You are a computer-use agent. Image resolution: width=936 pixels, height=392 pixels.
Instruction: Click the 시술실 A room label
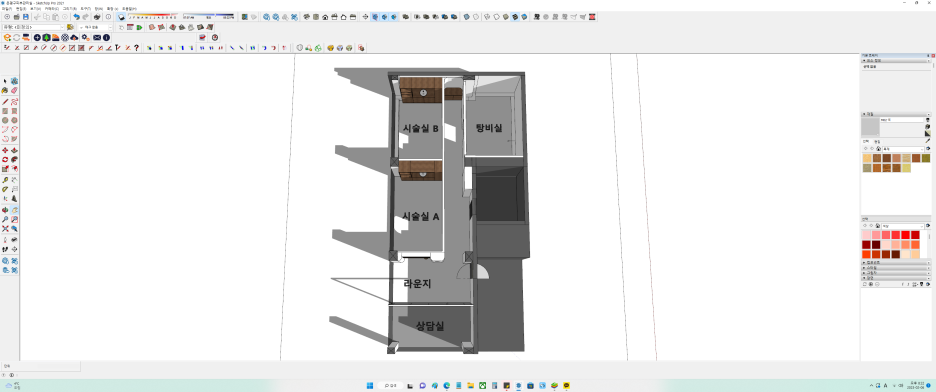pos(421,217)
